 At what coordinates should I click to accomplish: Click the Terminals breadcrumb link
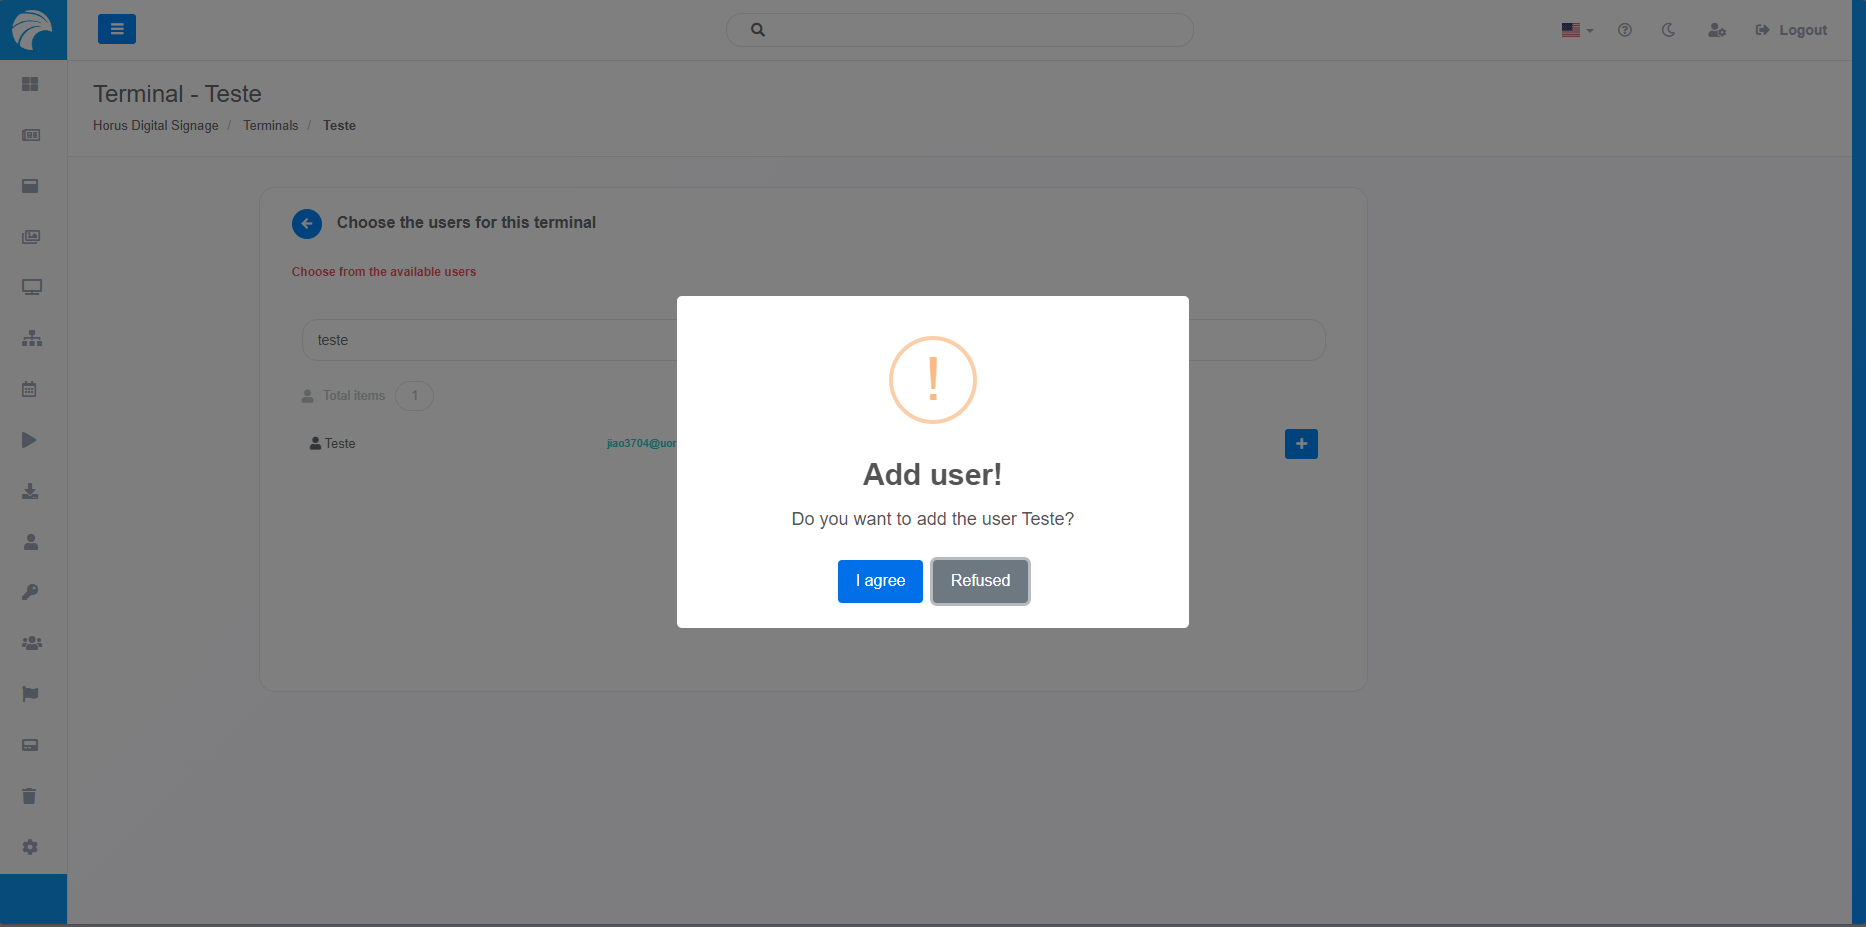270,126
